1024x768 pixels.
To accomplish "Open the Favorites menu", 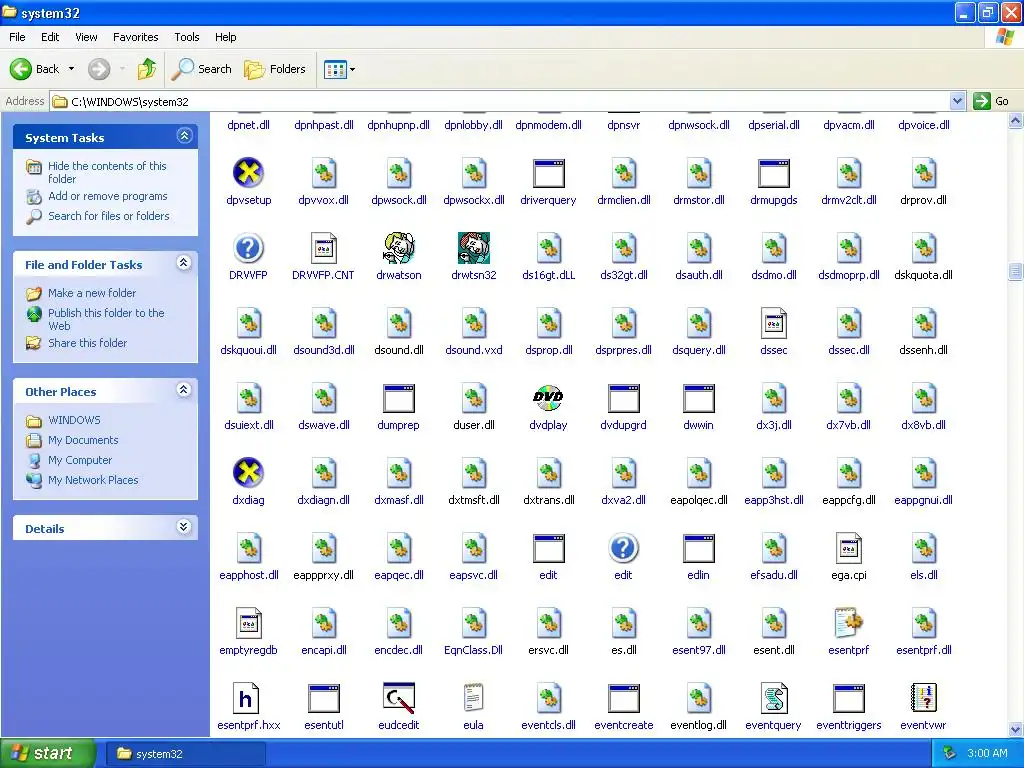I will [136, 37].
